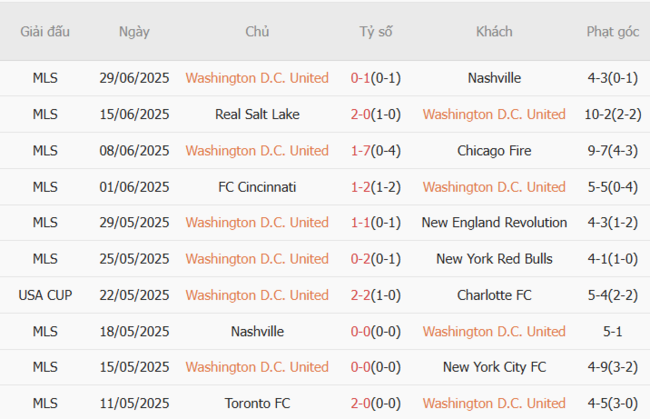650x419 pixels.
Task: Open the Chicago Fire team link
Action: click(494, 150)
